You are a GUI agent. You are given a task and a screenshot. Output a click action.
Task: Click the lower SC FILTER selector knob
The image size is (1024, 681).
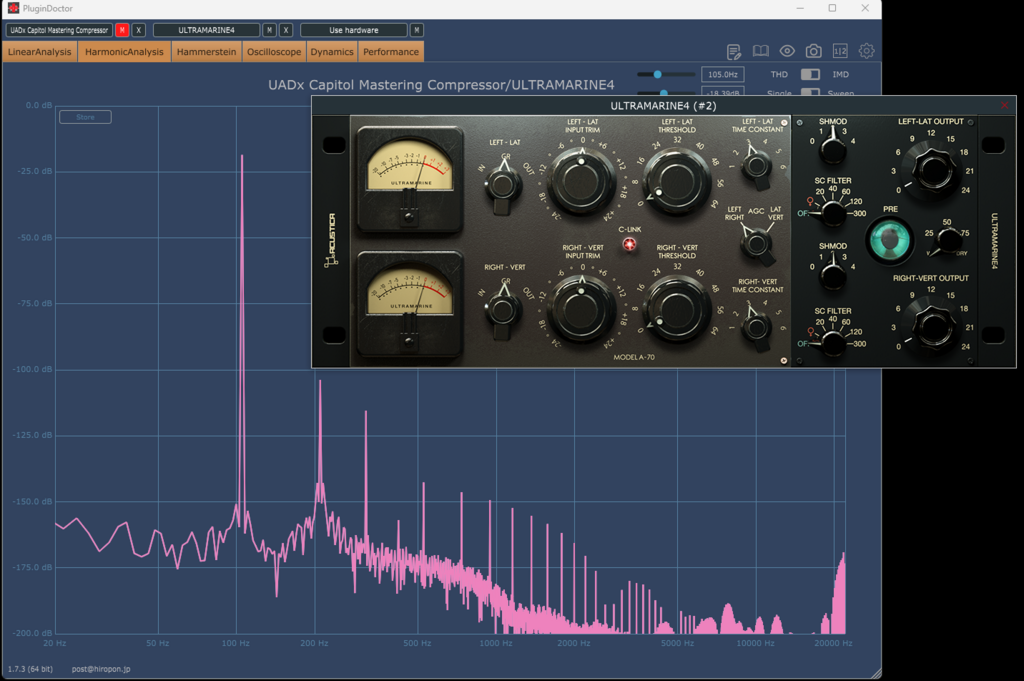click(x=833, y=342)
